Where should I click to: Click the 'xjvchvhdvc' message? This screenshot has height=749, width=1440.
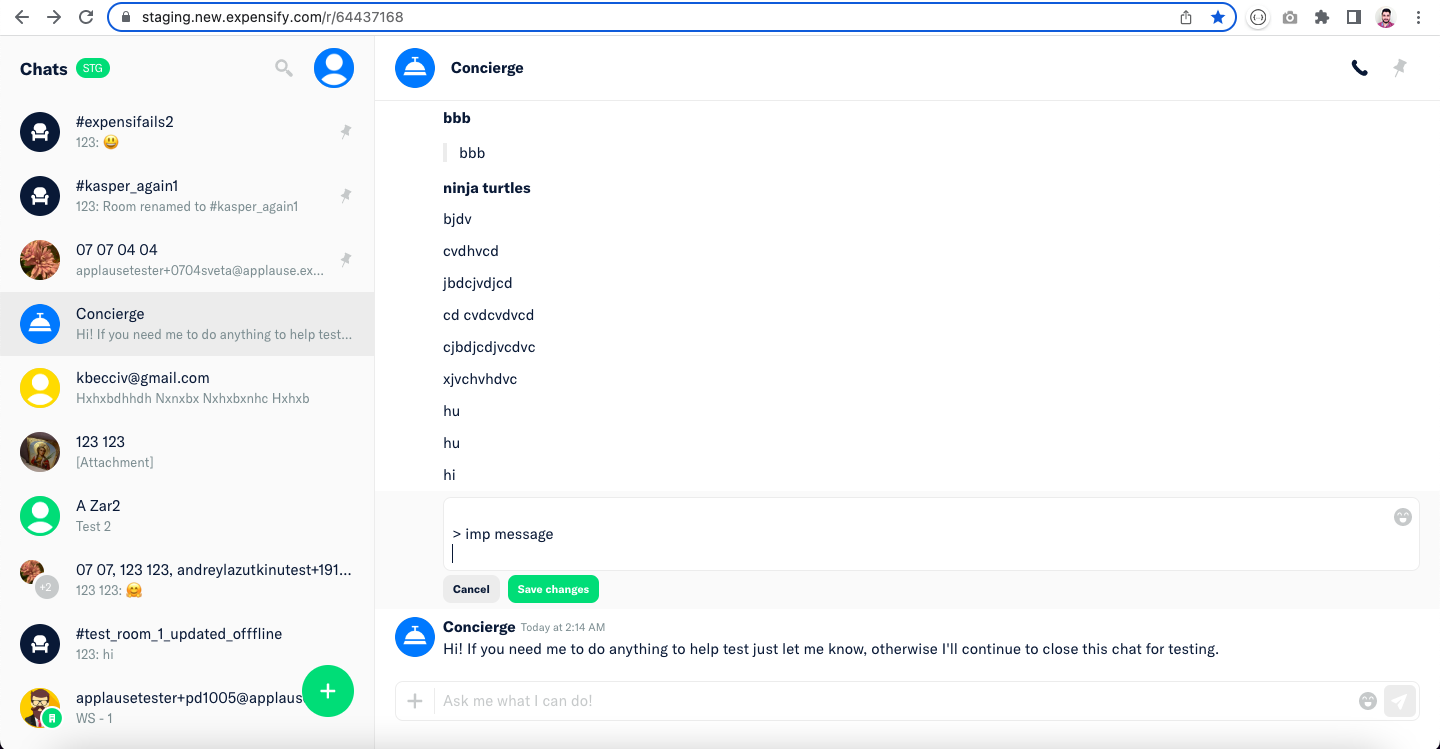[480, 379]
